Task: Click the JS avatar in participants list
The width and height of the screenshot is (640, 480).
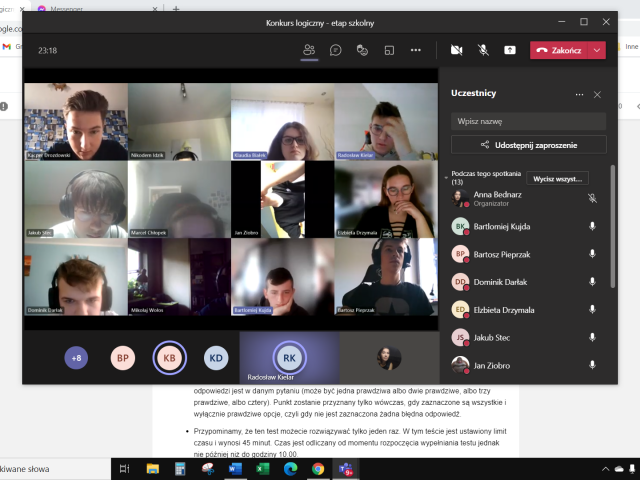Action: [x=460, y=338]
